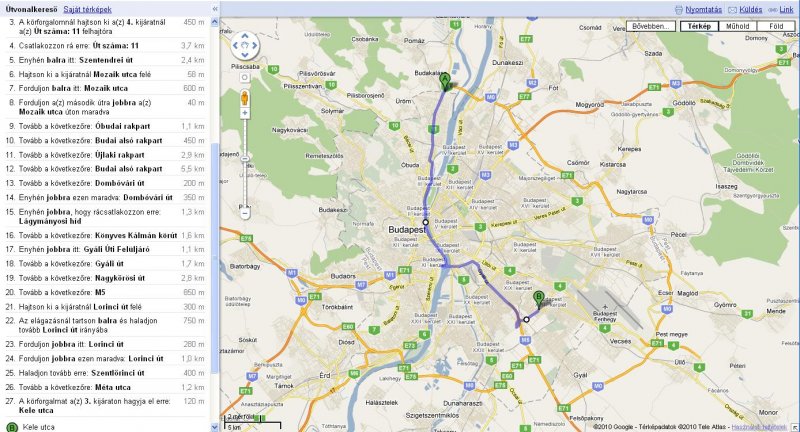The height and width of the screenshot is (432, 800).
Task: Click the zoom out minus button
Action: (245, 213)
